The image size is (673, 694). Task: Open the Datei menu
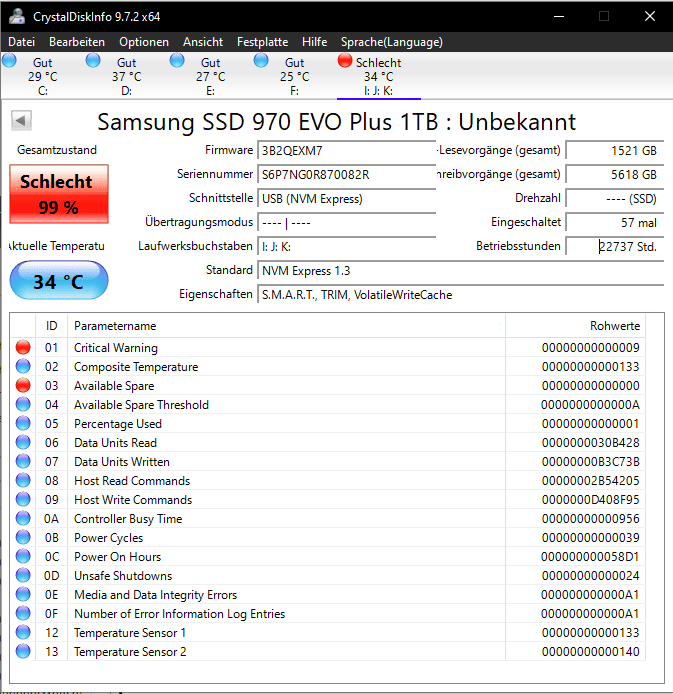[x=21, y=42]
